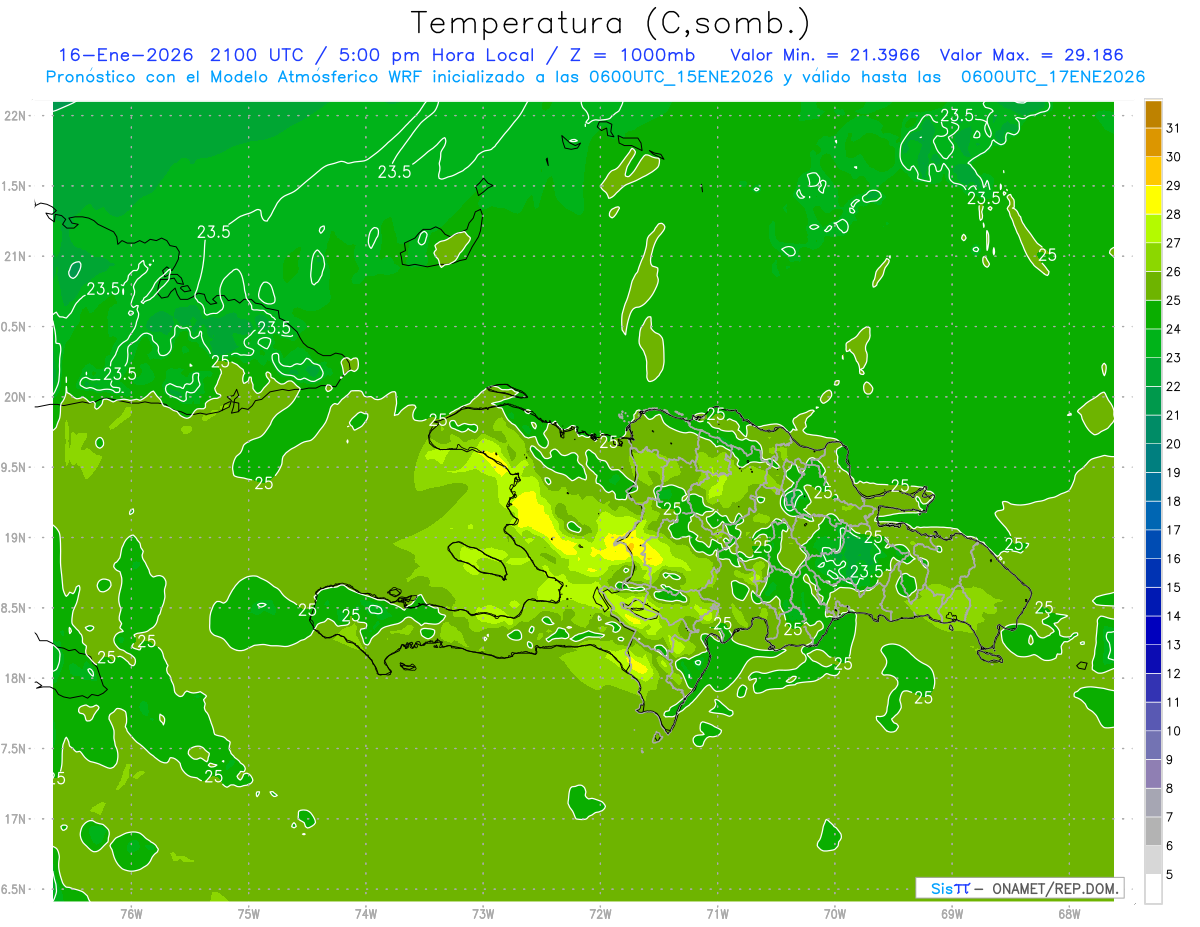Click the '12' value on the color scale
The image size is (1200, 927).
pyautogui.click(x=1174, y=674)
